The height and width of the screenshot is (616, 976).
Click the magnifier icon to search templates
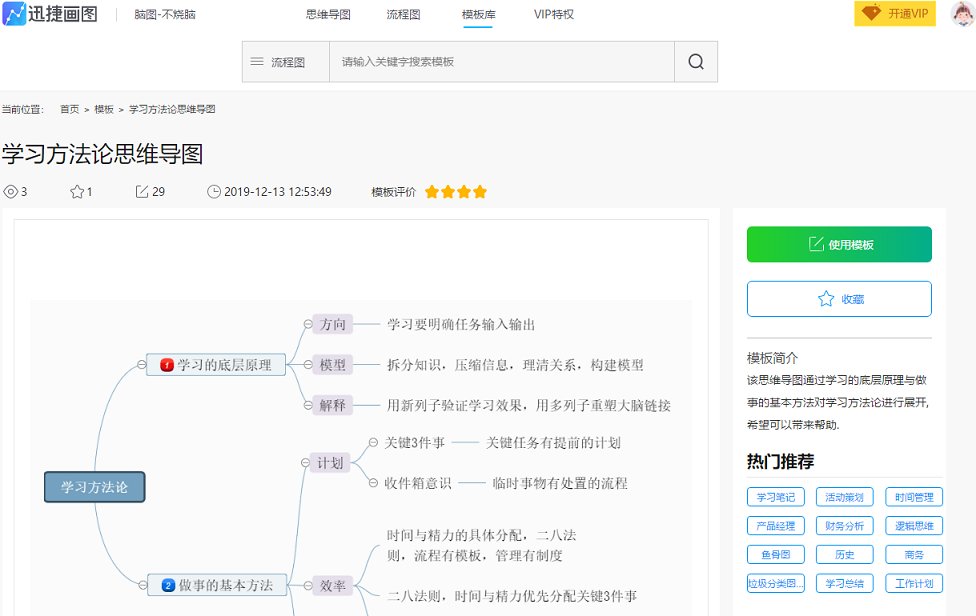point(695,61)
